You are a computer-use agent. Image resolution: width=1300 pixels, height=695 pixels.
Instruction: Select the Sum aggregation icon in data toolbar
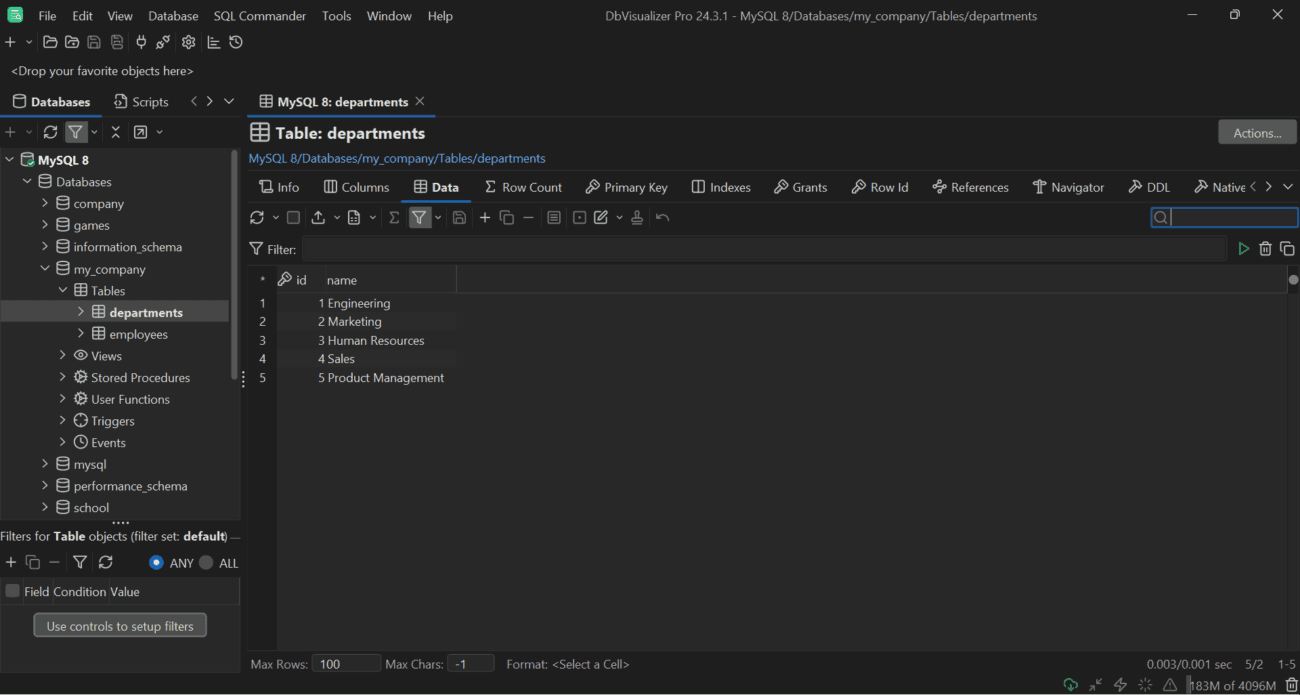[394, 217]
